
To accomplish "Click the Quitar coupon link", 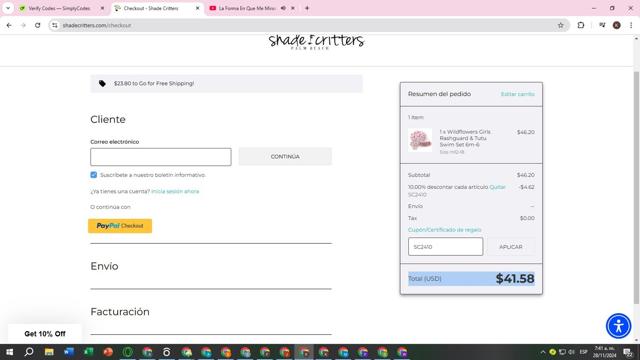I will [497, 187].
